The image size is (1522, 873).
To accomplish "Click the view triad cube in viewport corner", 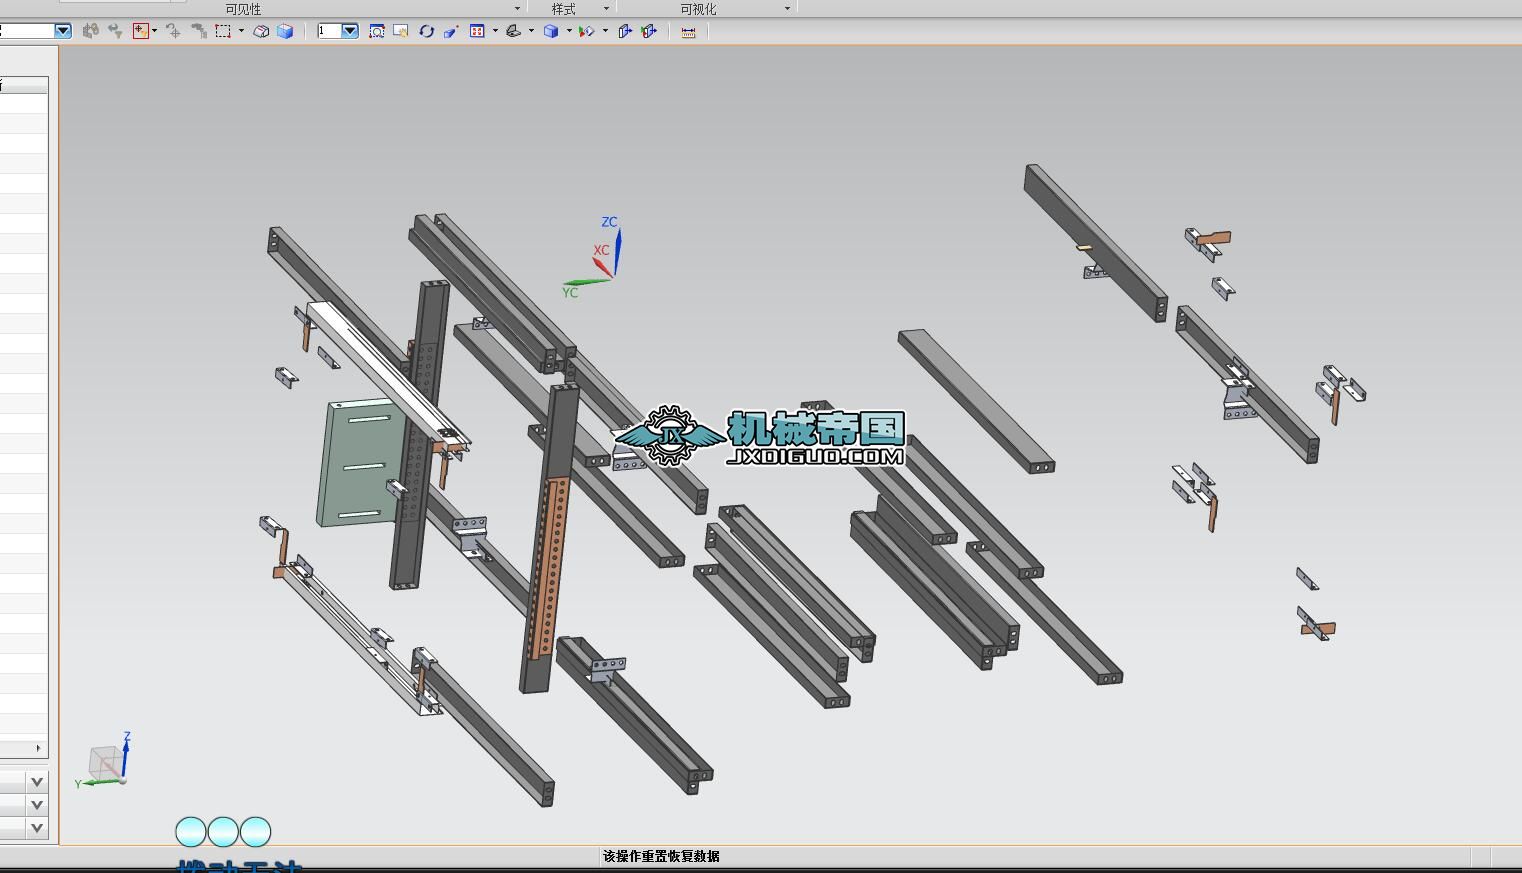I will coord(104,762).
